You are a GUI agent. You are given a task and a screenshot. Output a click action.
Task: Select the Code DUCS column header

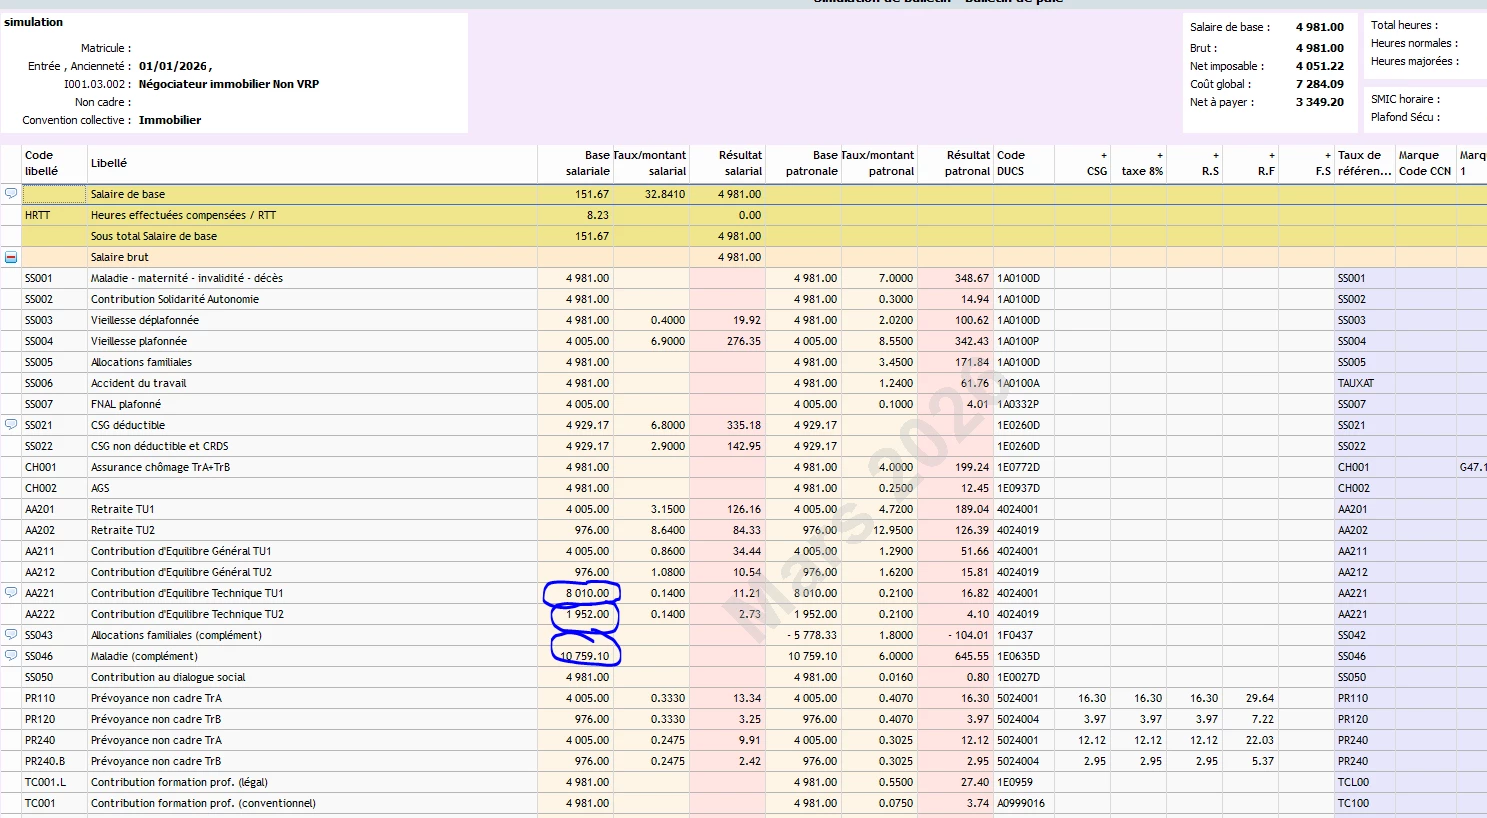1011,163
